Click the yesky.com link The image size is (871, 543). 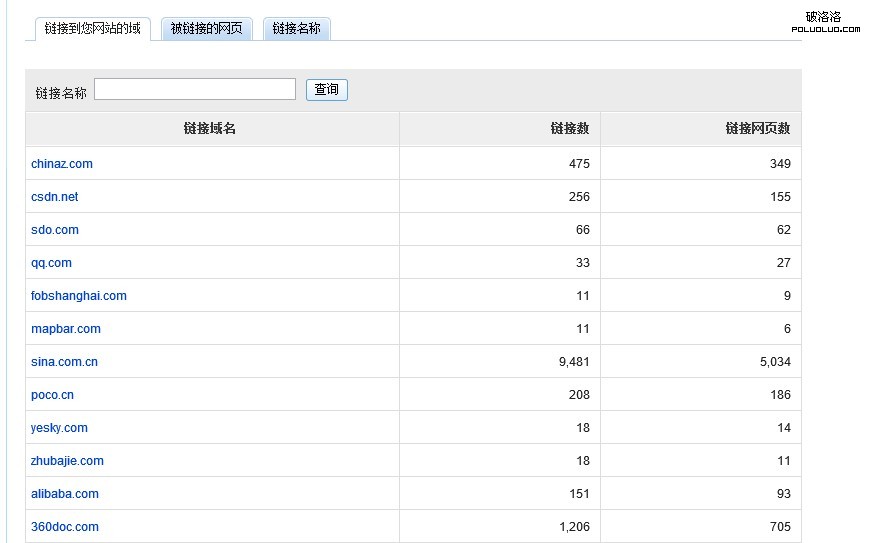coord(60,428)
